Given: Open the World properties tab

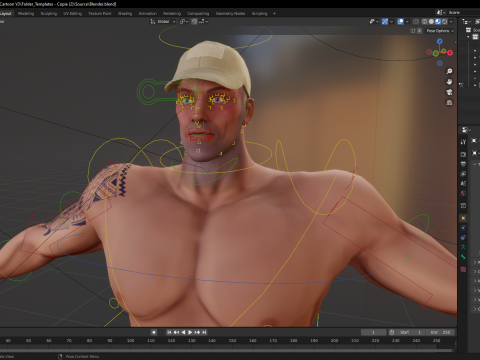Looking at the screenshot, I should (463, 193).
